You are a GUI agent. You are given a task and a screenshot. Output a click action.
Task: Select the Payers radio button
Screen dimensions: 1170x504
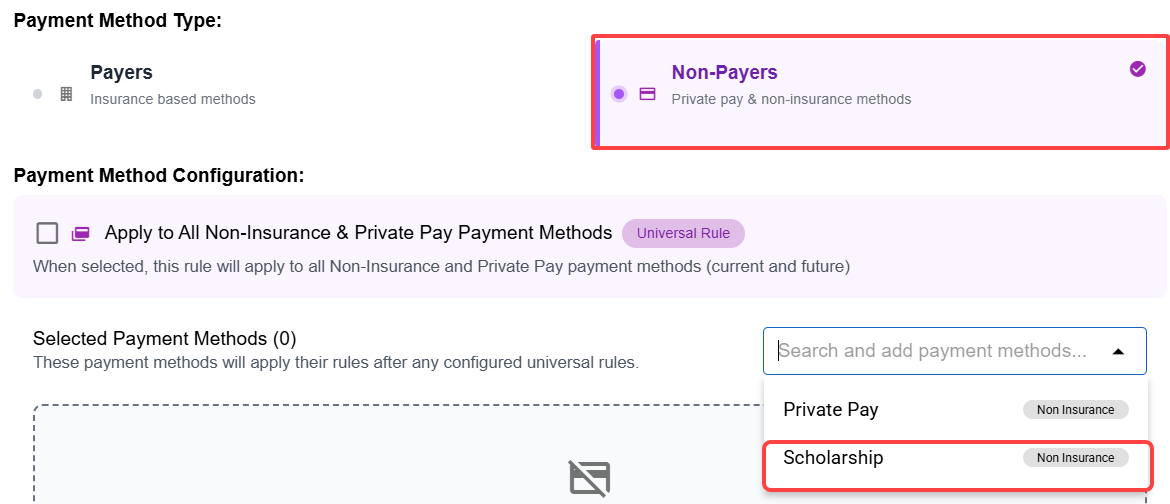(x=38, y=94)
